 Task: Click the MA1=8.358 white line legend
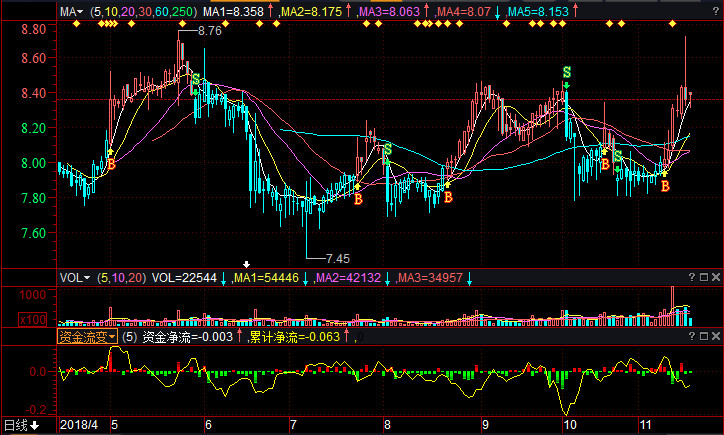(x=233, y=12)
